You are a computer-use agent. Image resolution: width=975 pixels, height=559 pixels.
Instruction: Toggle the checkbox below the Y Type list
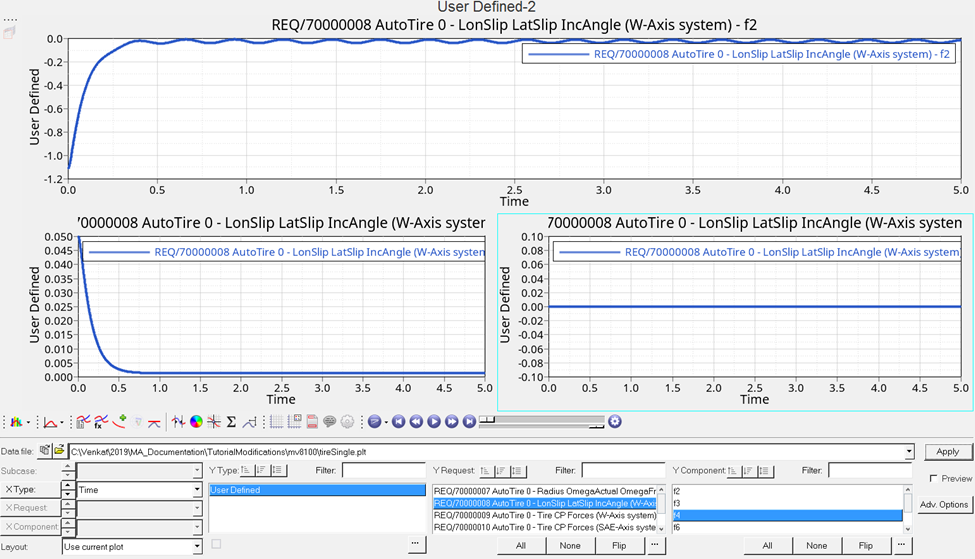(216, 544)
